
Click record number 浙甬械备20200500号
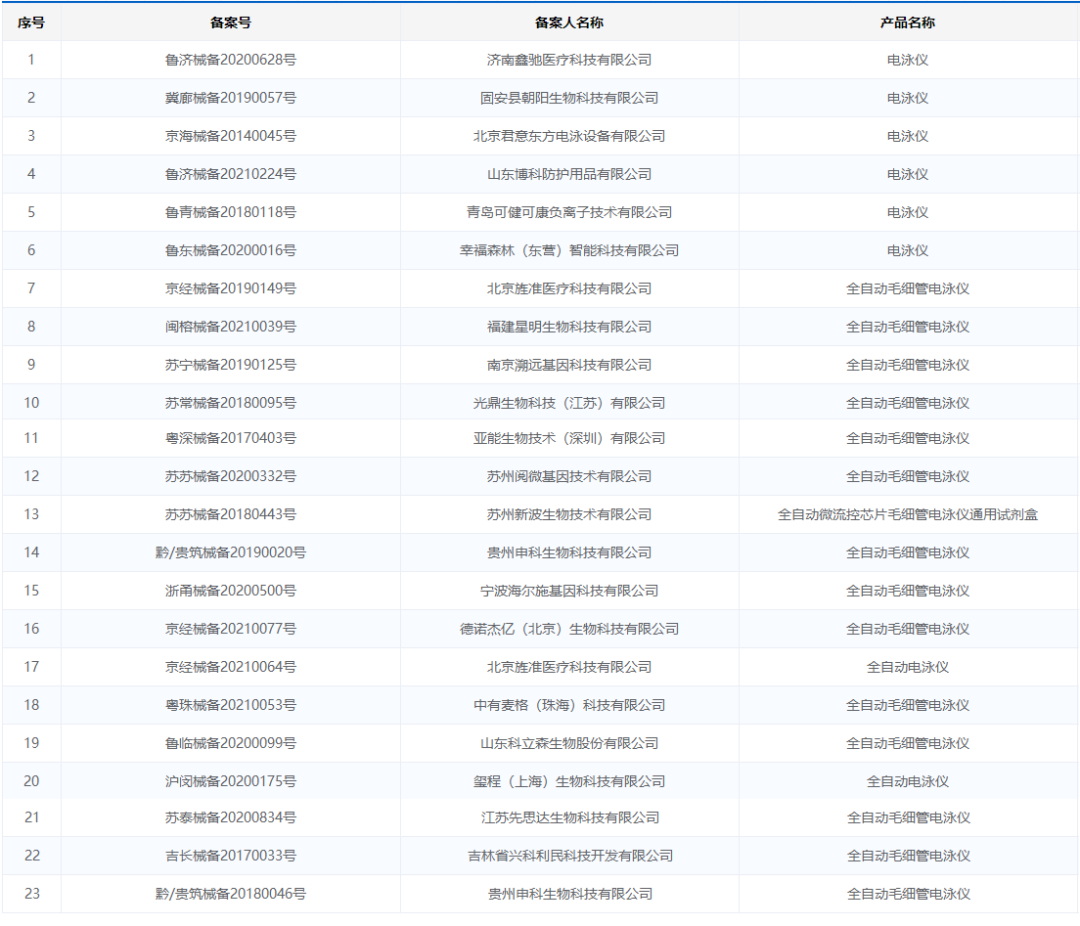pyautogui.click(x=231, y=590)
